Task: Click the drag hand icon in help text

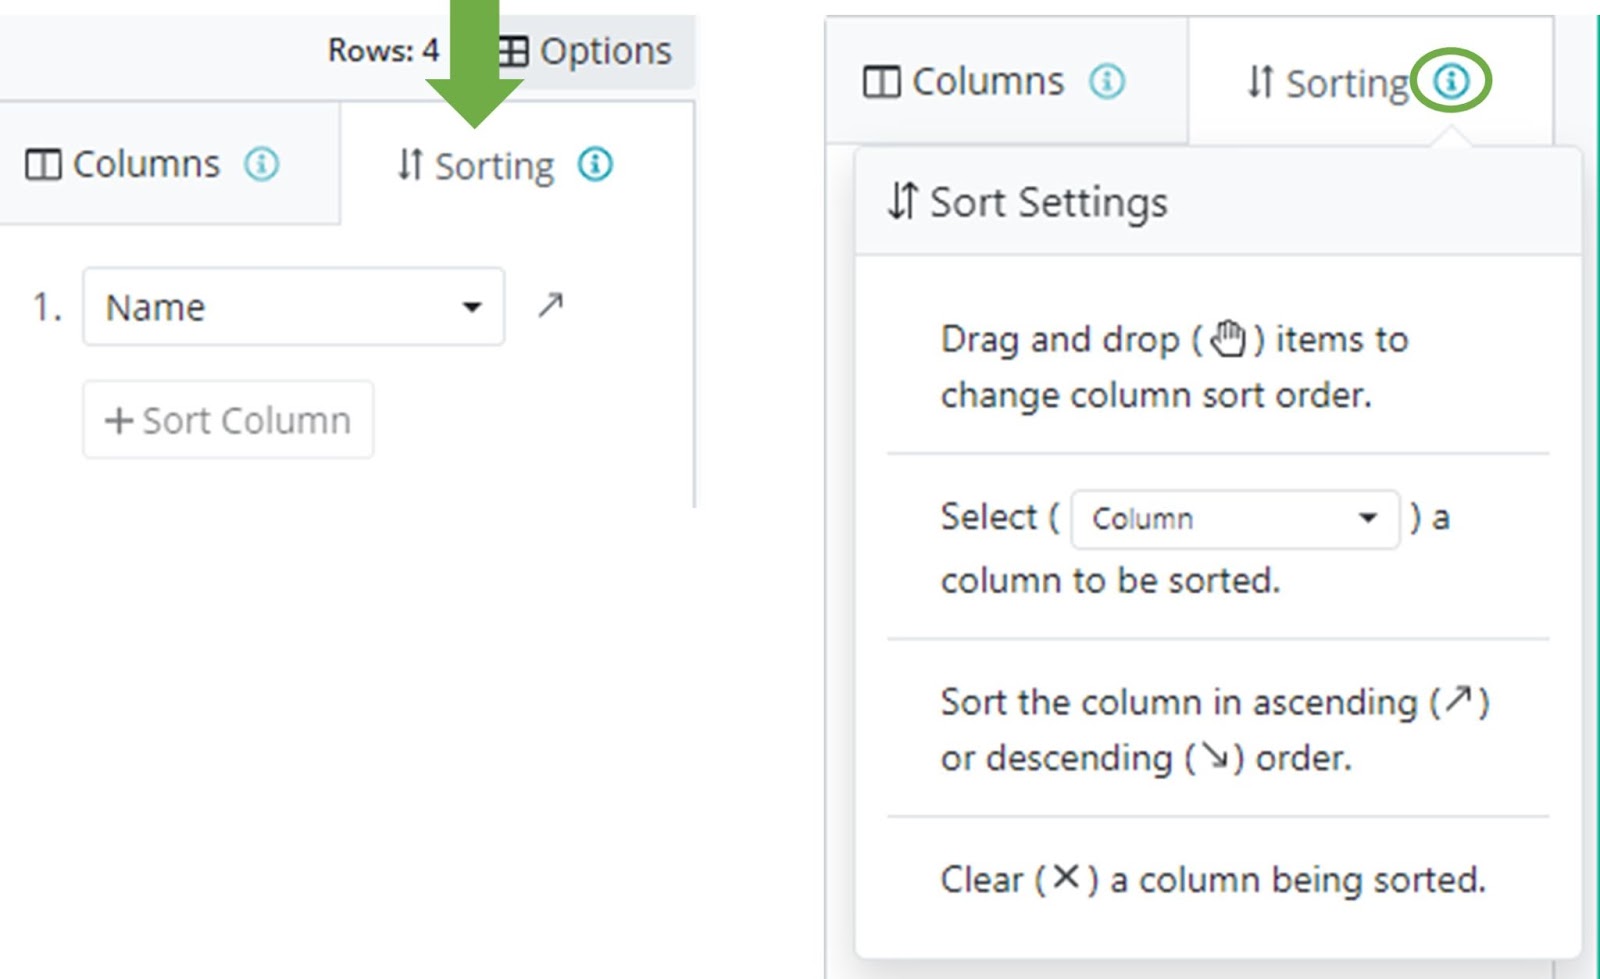Action: pos(1228,339)
